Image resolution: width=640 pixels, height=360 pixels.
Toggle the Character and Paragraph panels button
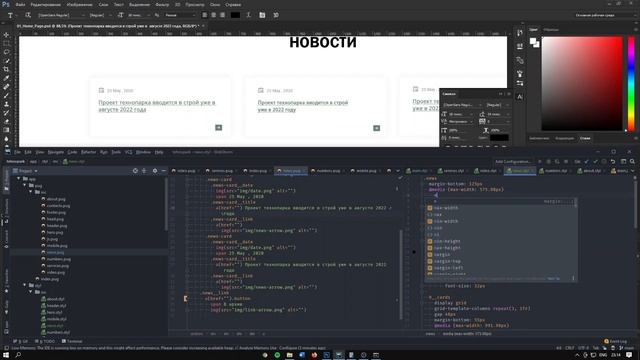pyautogui.click(x=262, y=15)
